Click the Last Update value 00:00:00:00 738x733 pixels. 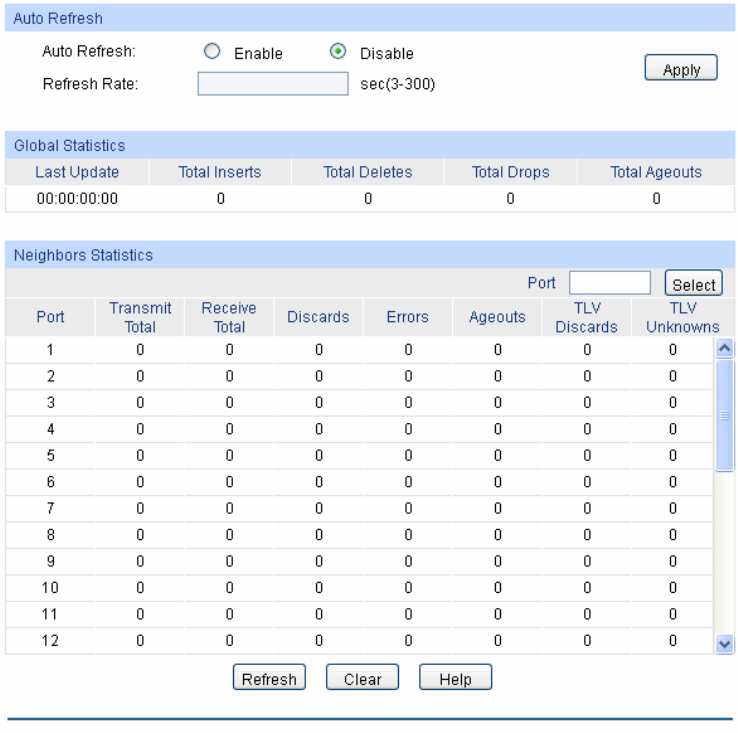(77, 199)
